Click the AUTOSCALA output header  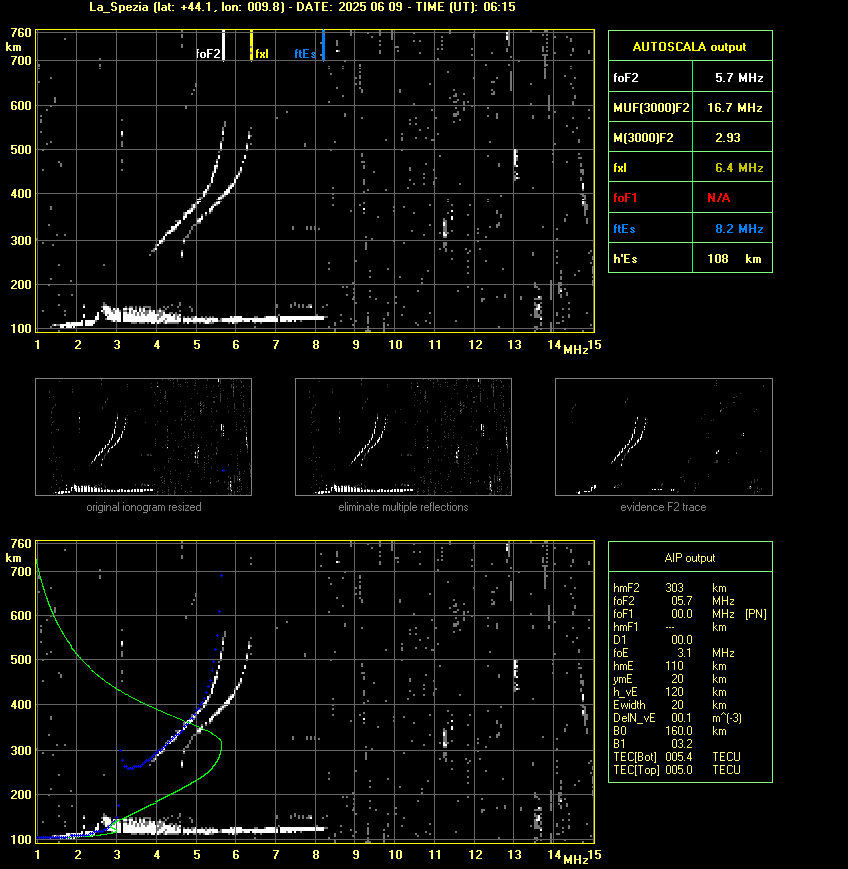click(690, 47)
